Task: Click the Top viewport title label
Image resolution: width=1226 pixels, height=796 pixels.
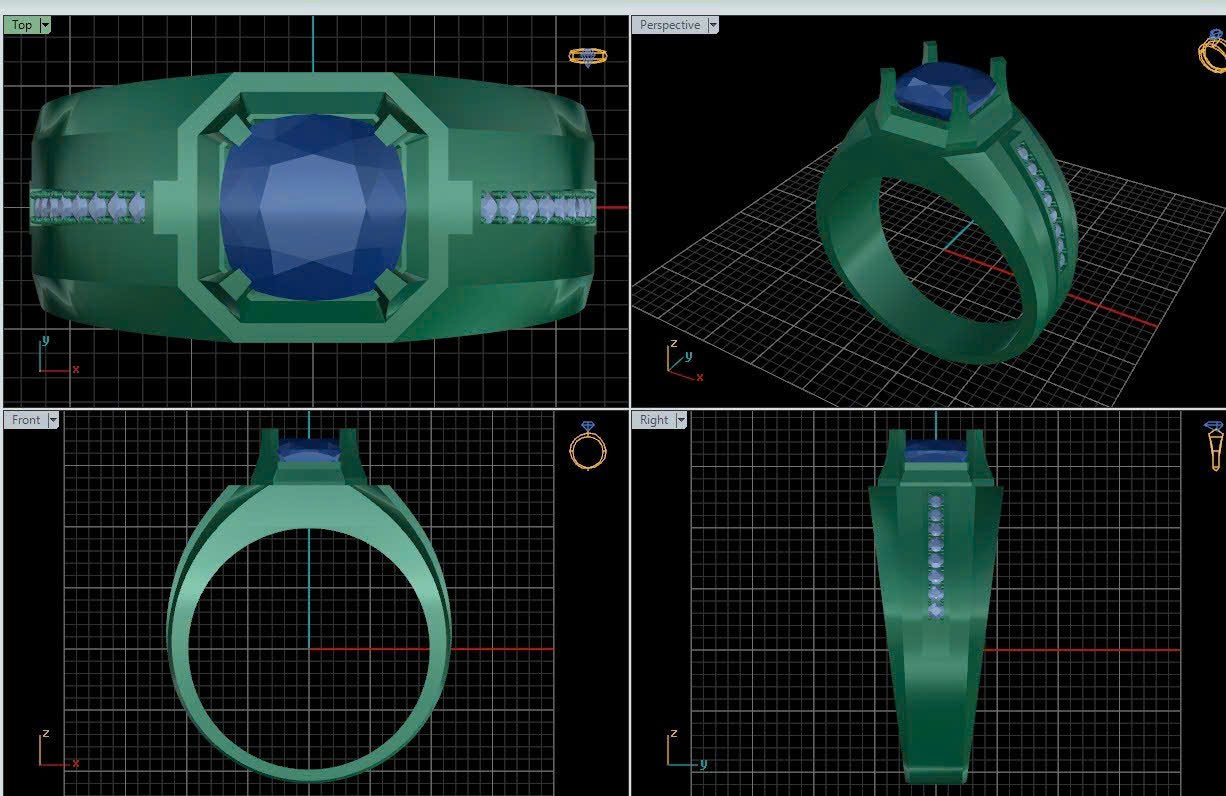Action: (22, 25)
